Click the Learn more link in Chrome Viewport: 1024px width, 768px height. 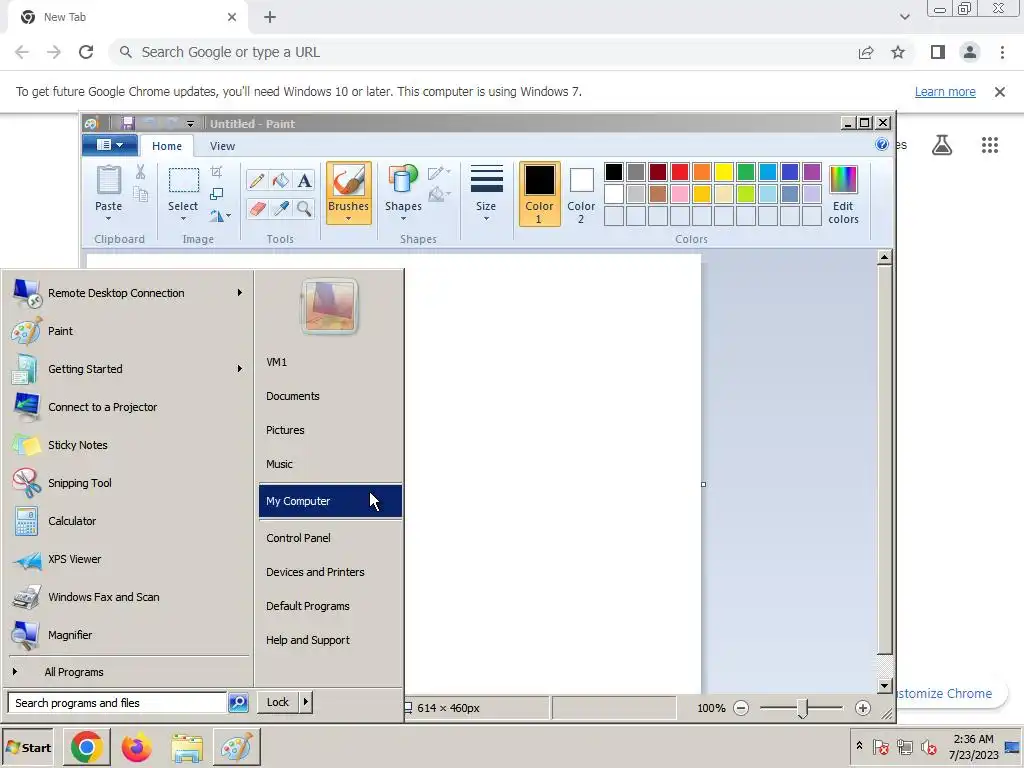pyautogui.click(x=945, y=92)
